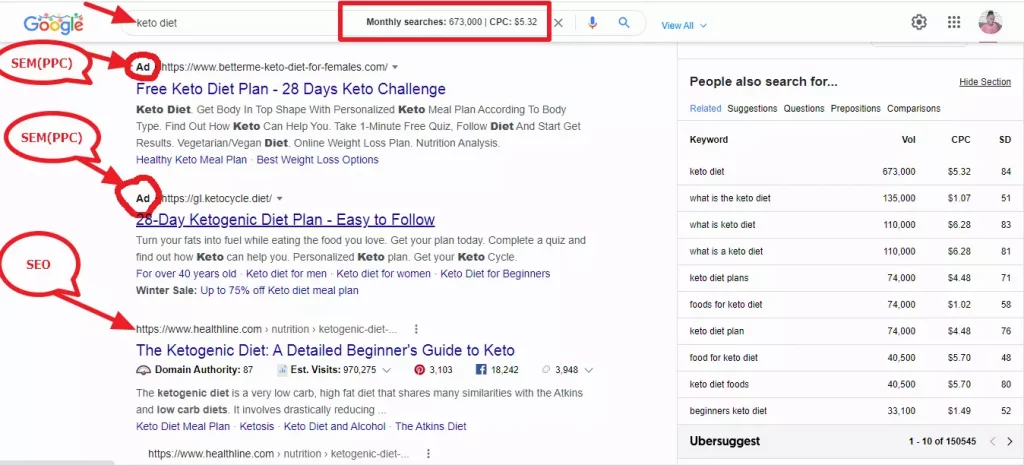
Task: Go to previous Ubersuggest results page
Action: 993,441
